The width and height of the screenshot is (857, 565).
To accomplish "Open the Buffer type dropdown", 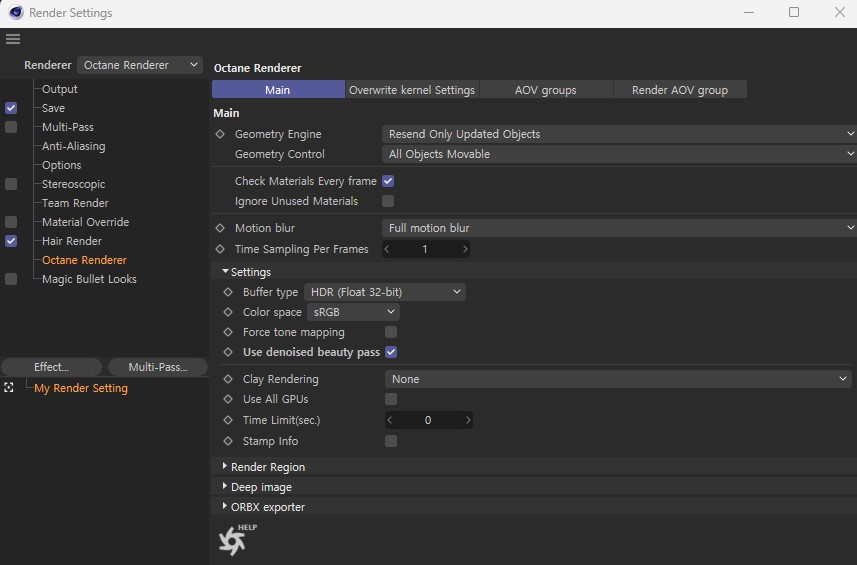I will (x=385, y=292).
